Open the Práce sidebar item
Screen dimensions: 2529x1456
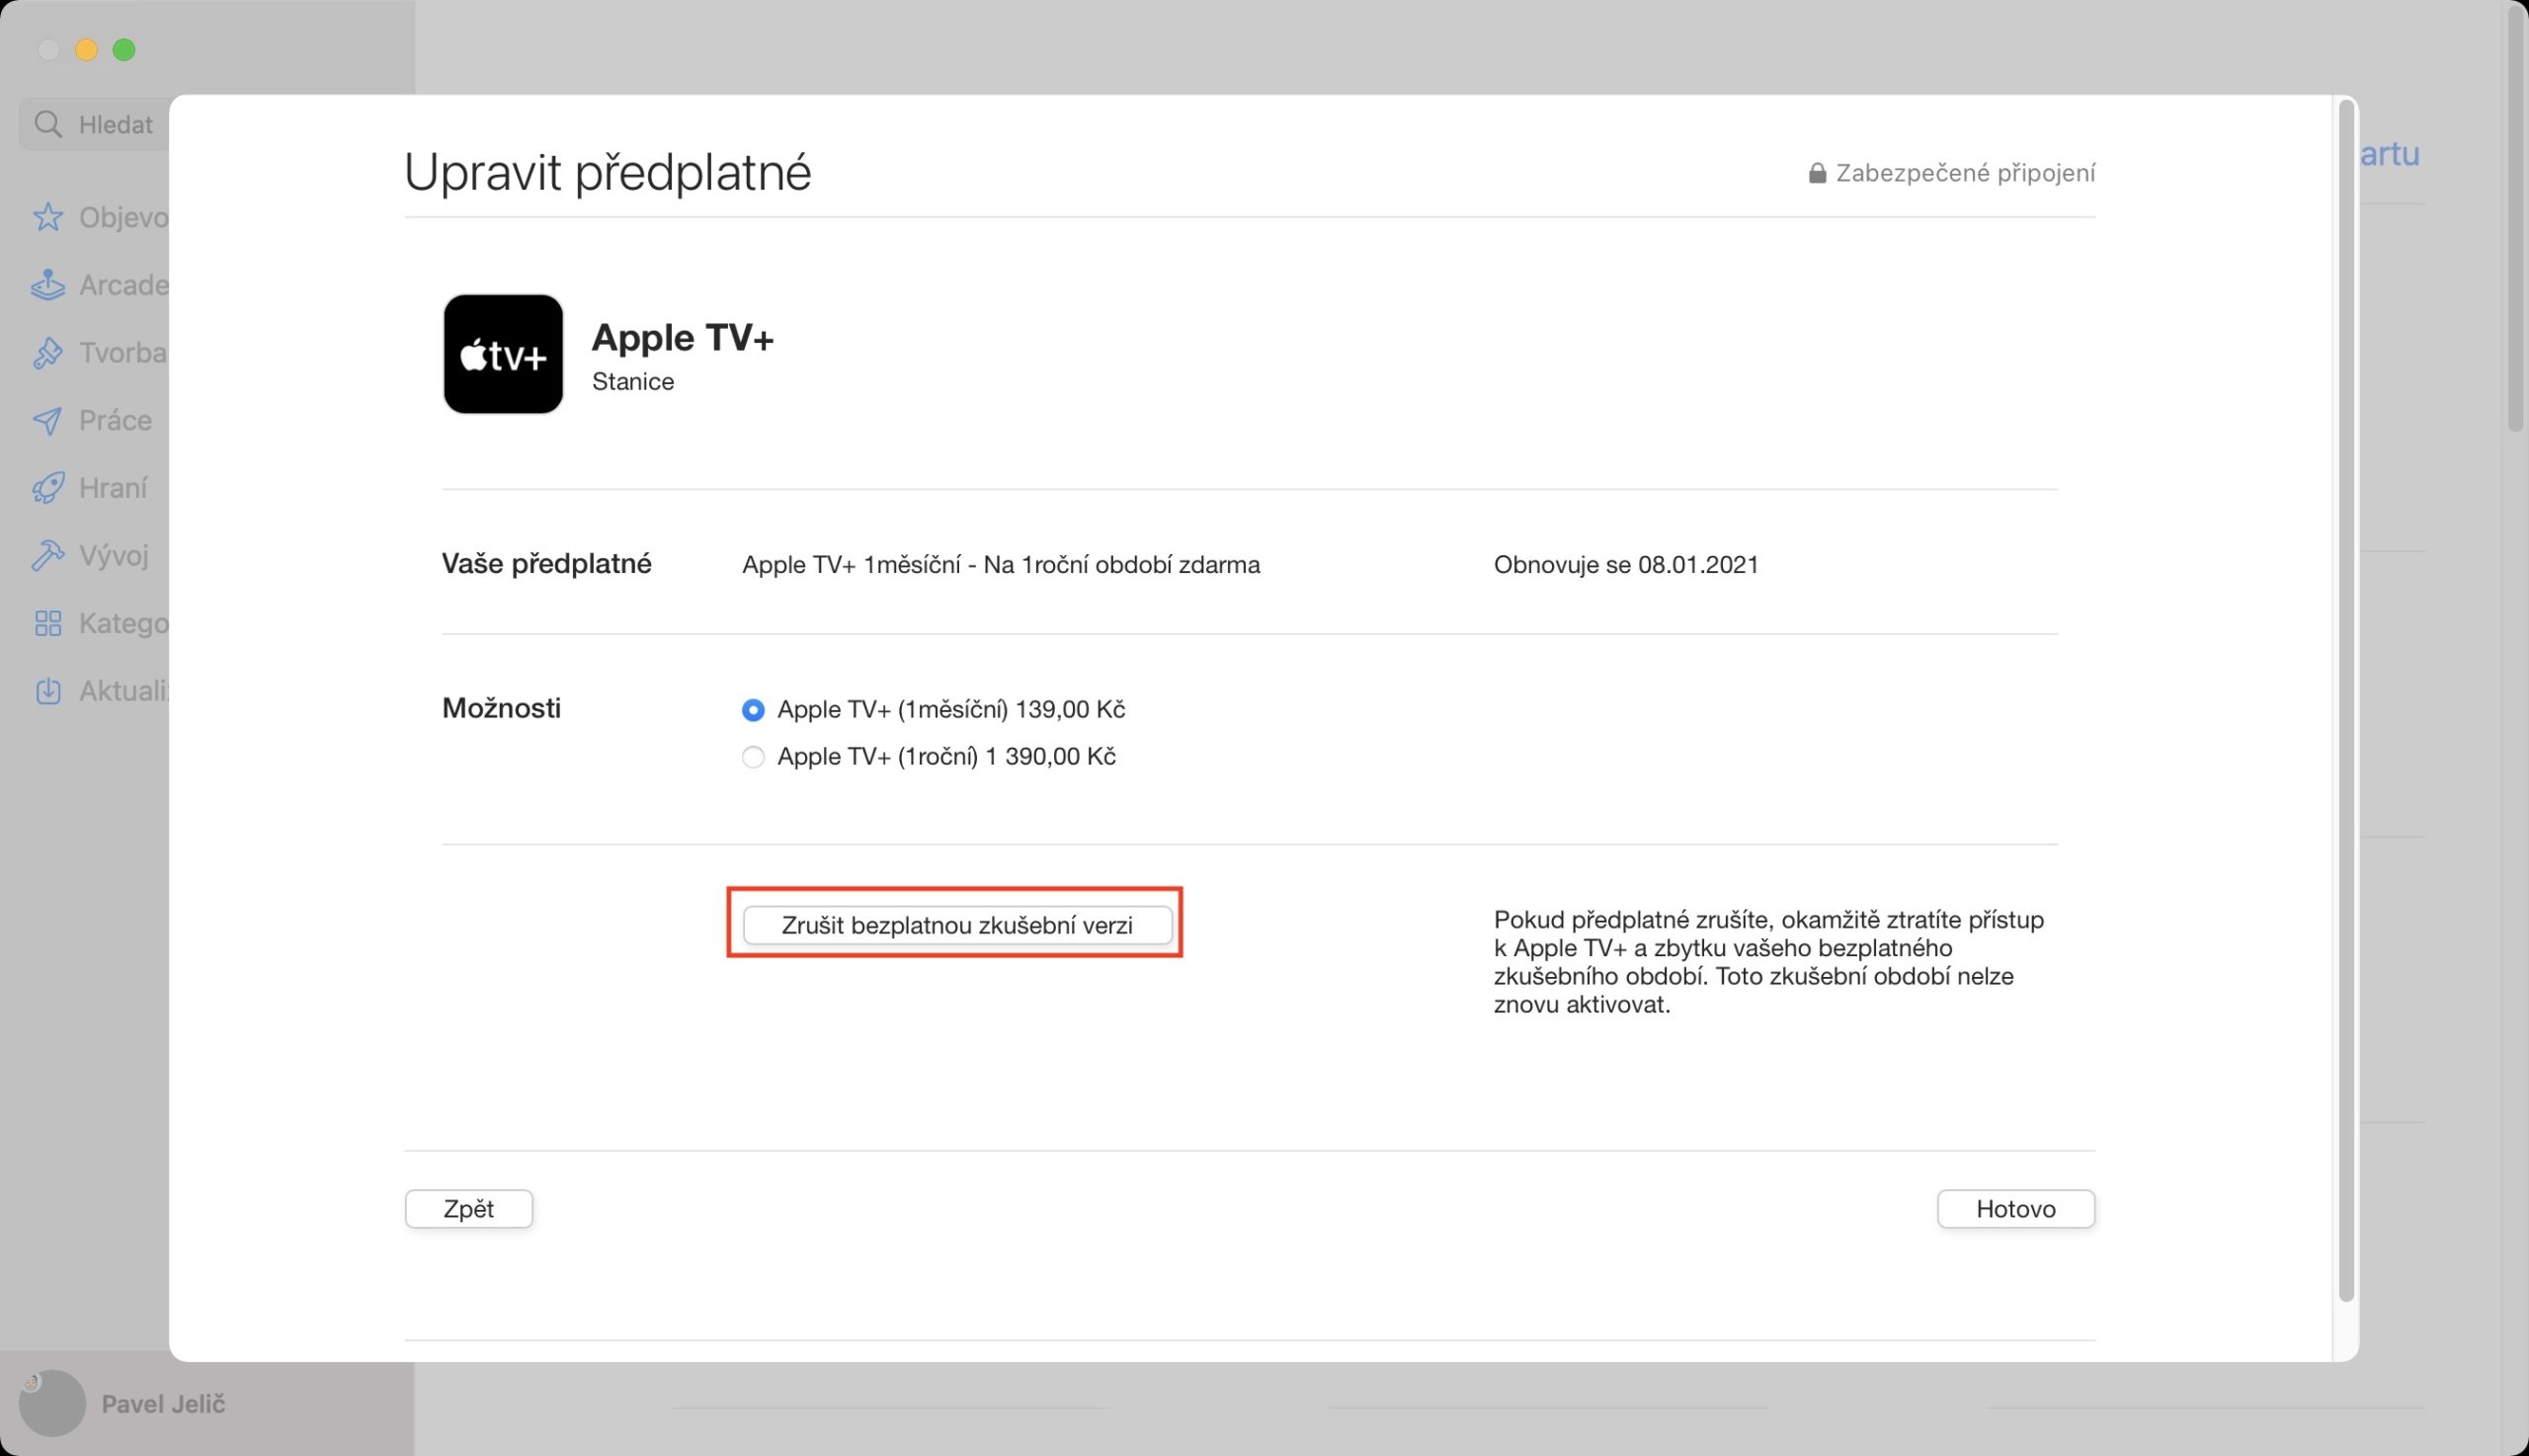(x=92, y=420)
